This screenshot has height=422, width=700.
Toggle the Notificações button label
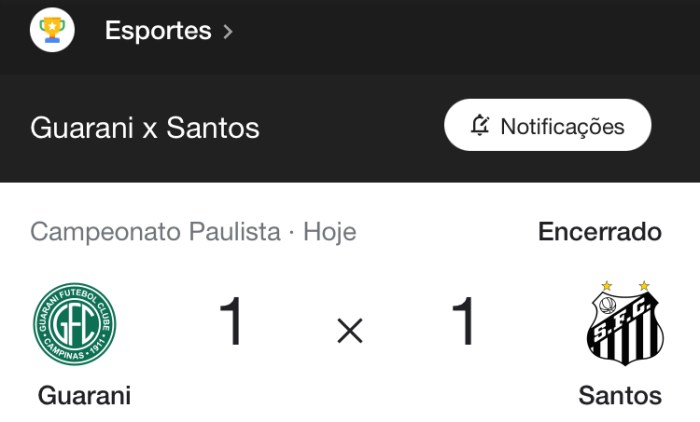[562, 127]
